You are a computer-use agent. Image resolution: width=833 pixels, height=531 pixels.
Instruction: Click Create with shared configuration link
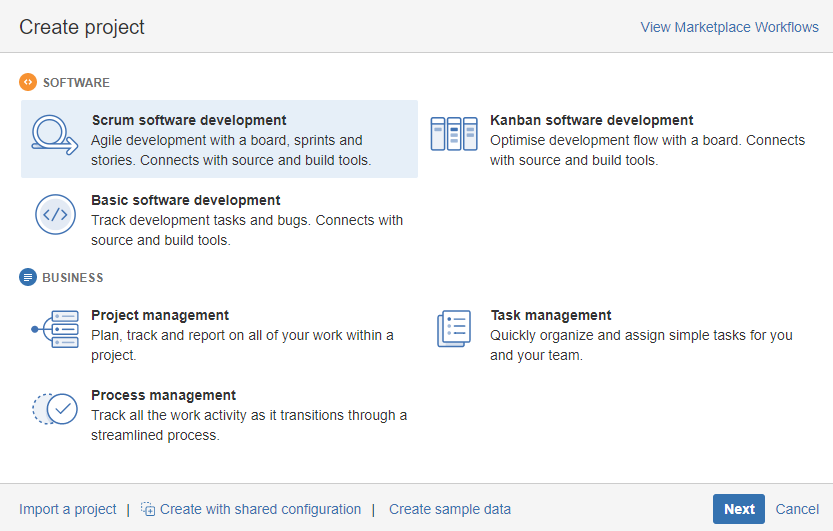pyautogui.click(x=260, y=509)
